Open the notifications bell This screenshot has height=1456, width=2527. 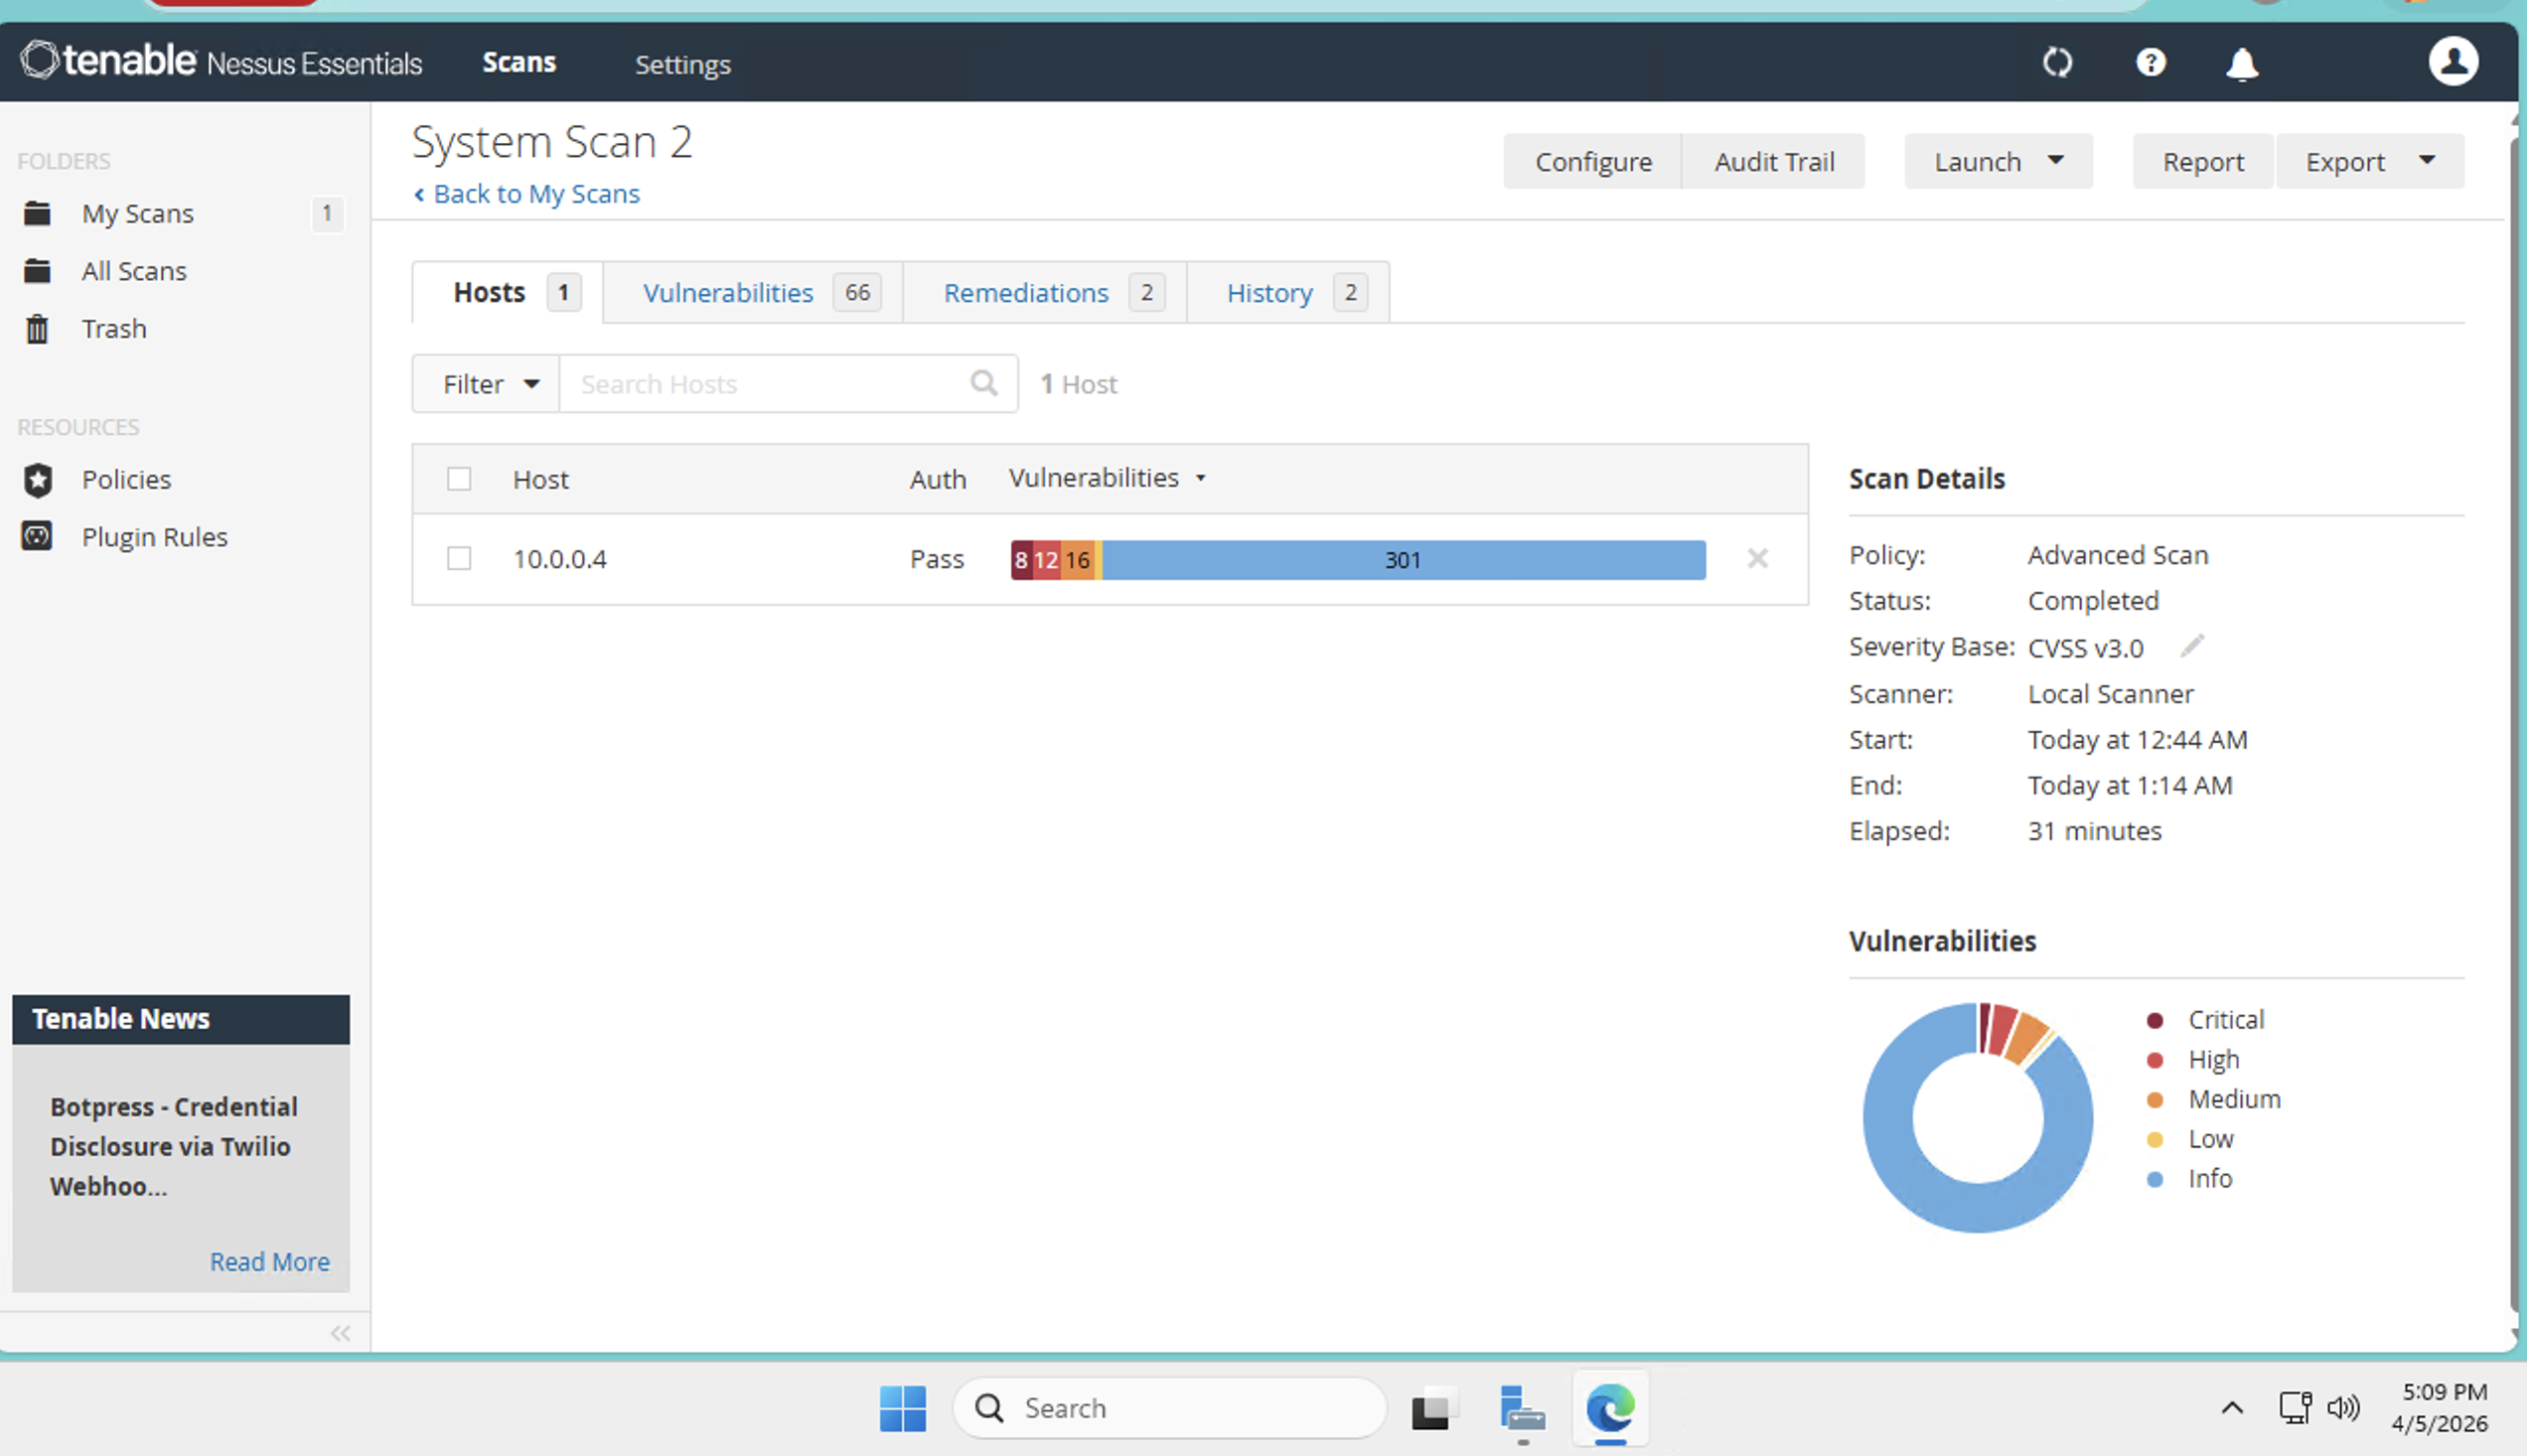click(x=2241, y=65)
